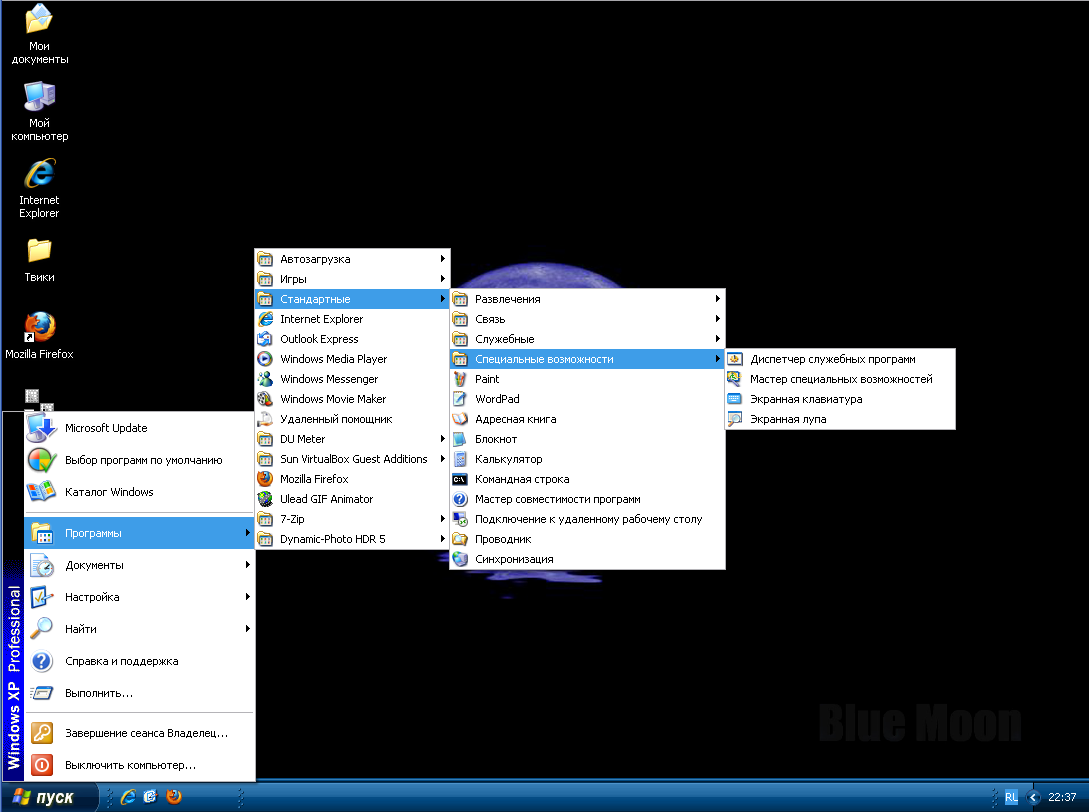Viewport: 1089px width, 812px height.
Task: Click the Paint icon
Action: coord(460,379)
